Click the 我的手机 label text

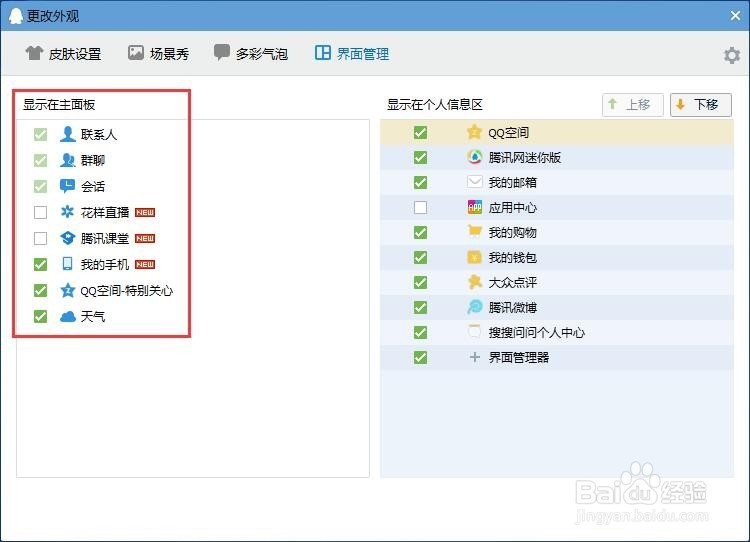pyautogui.click(x=105, y=264)
